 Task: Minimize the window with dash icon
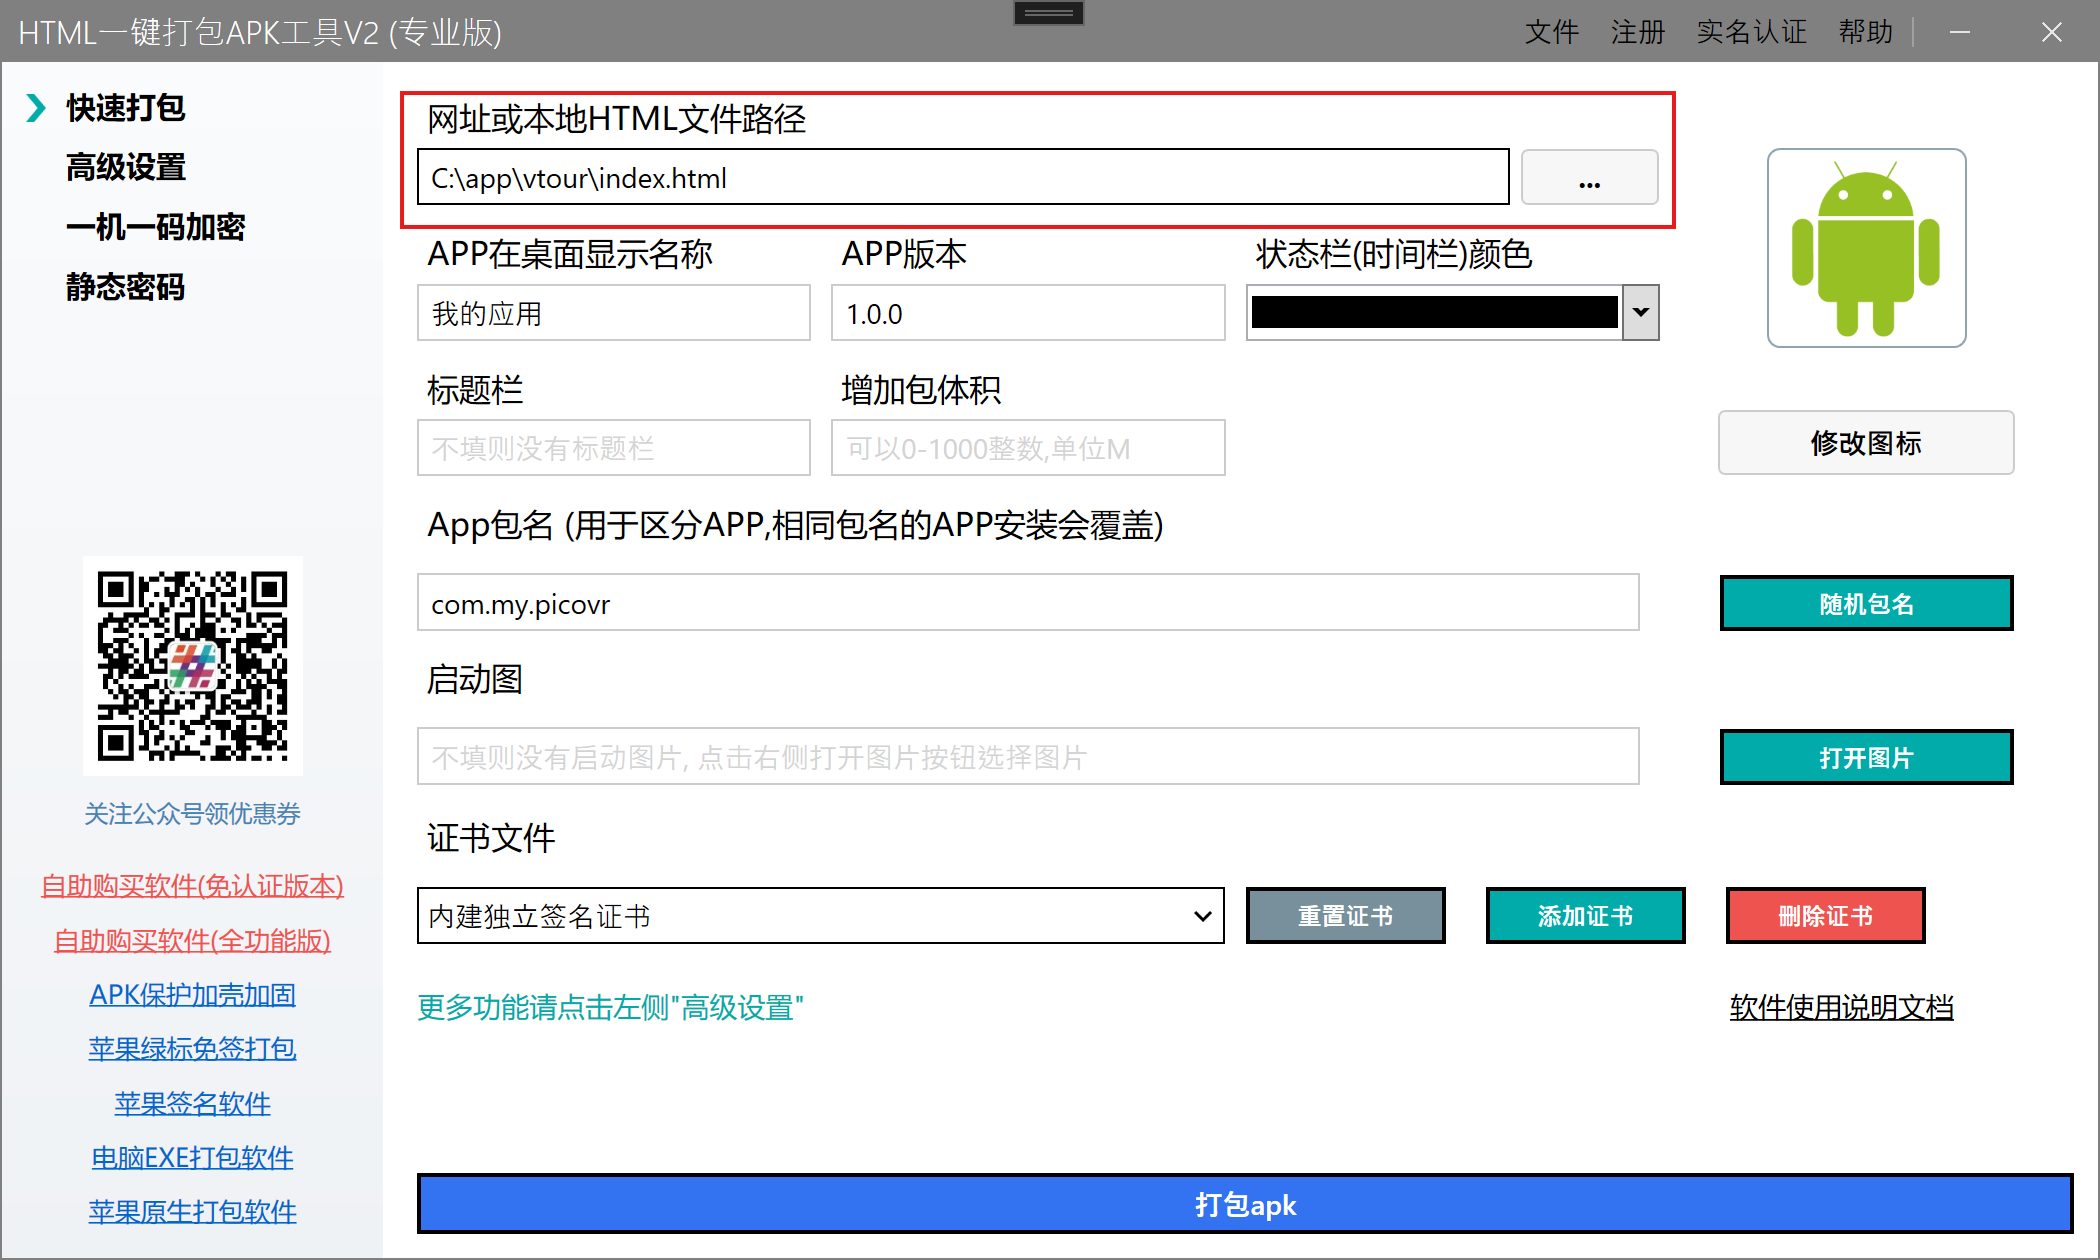1960,32
